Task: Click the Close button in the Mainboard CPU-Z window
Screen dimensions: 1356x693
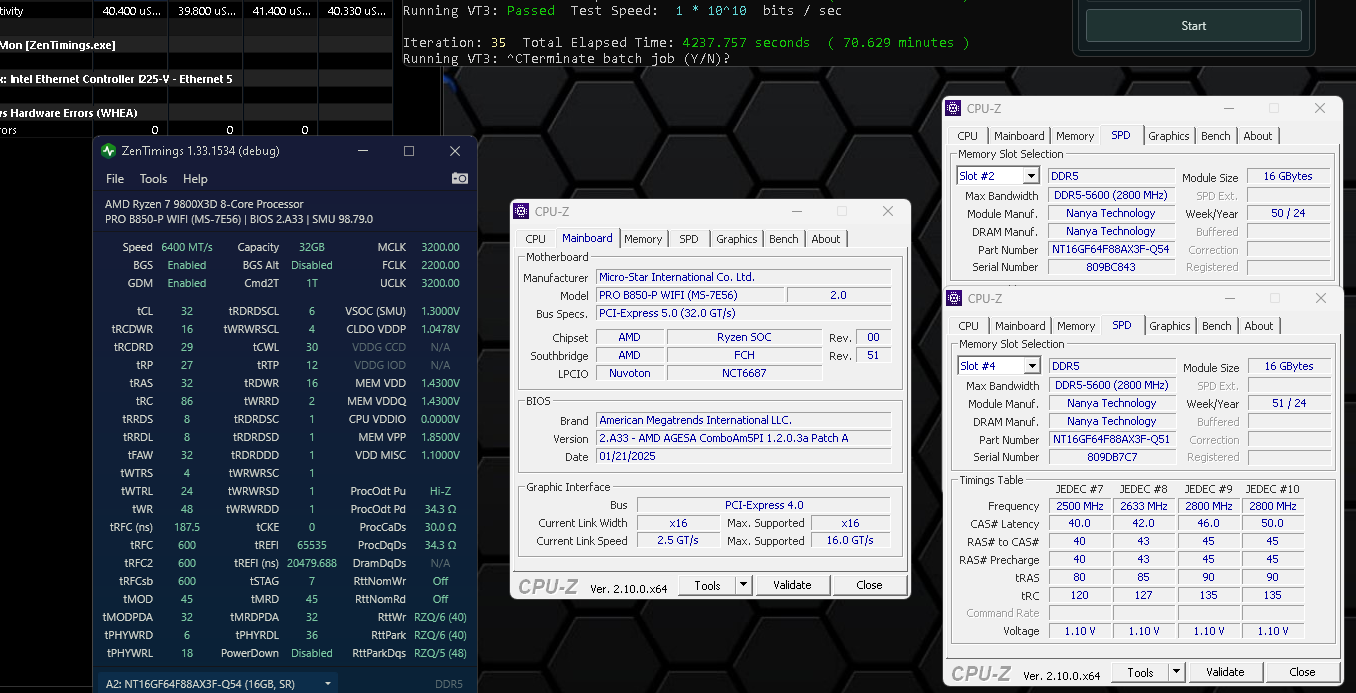Action: point(869,585)
